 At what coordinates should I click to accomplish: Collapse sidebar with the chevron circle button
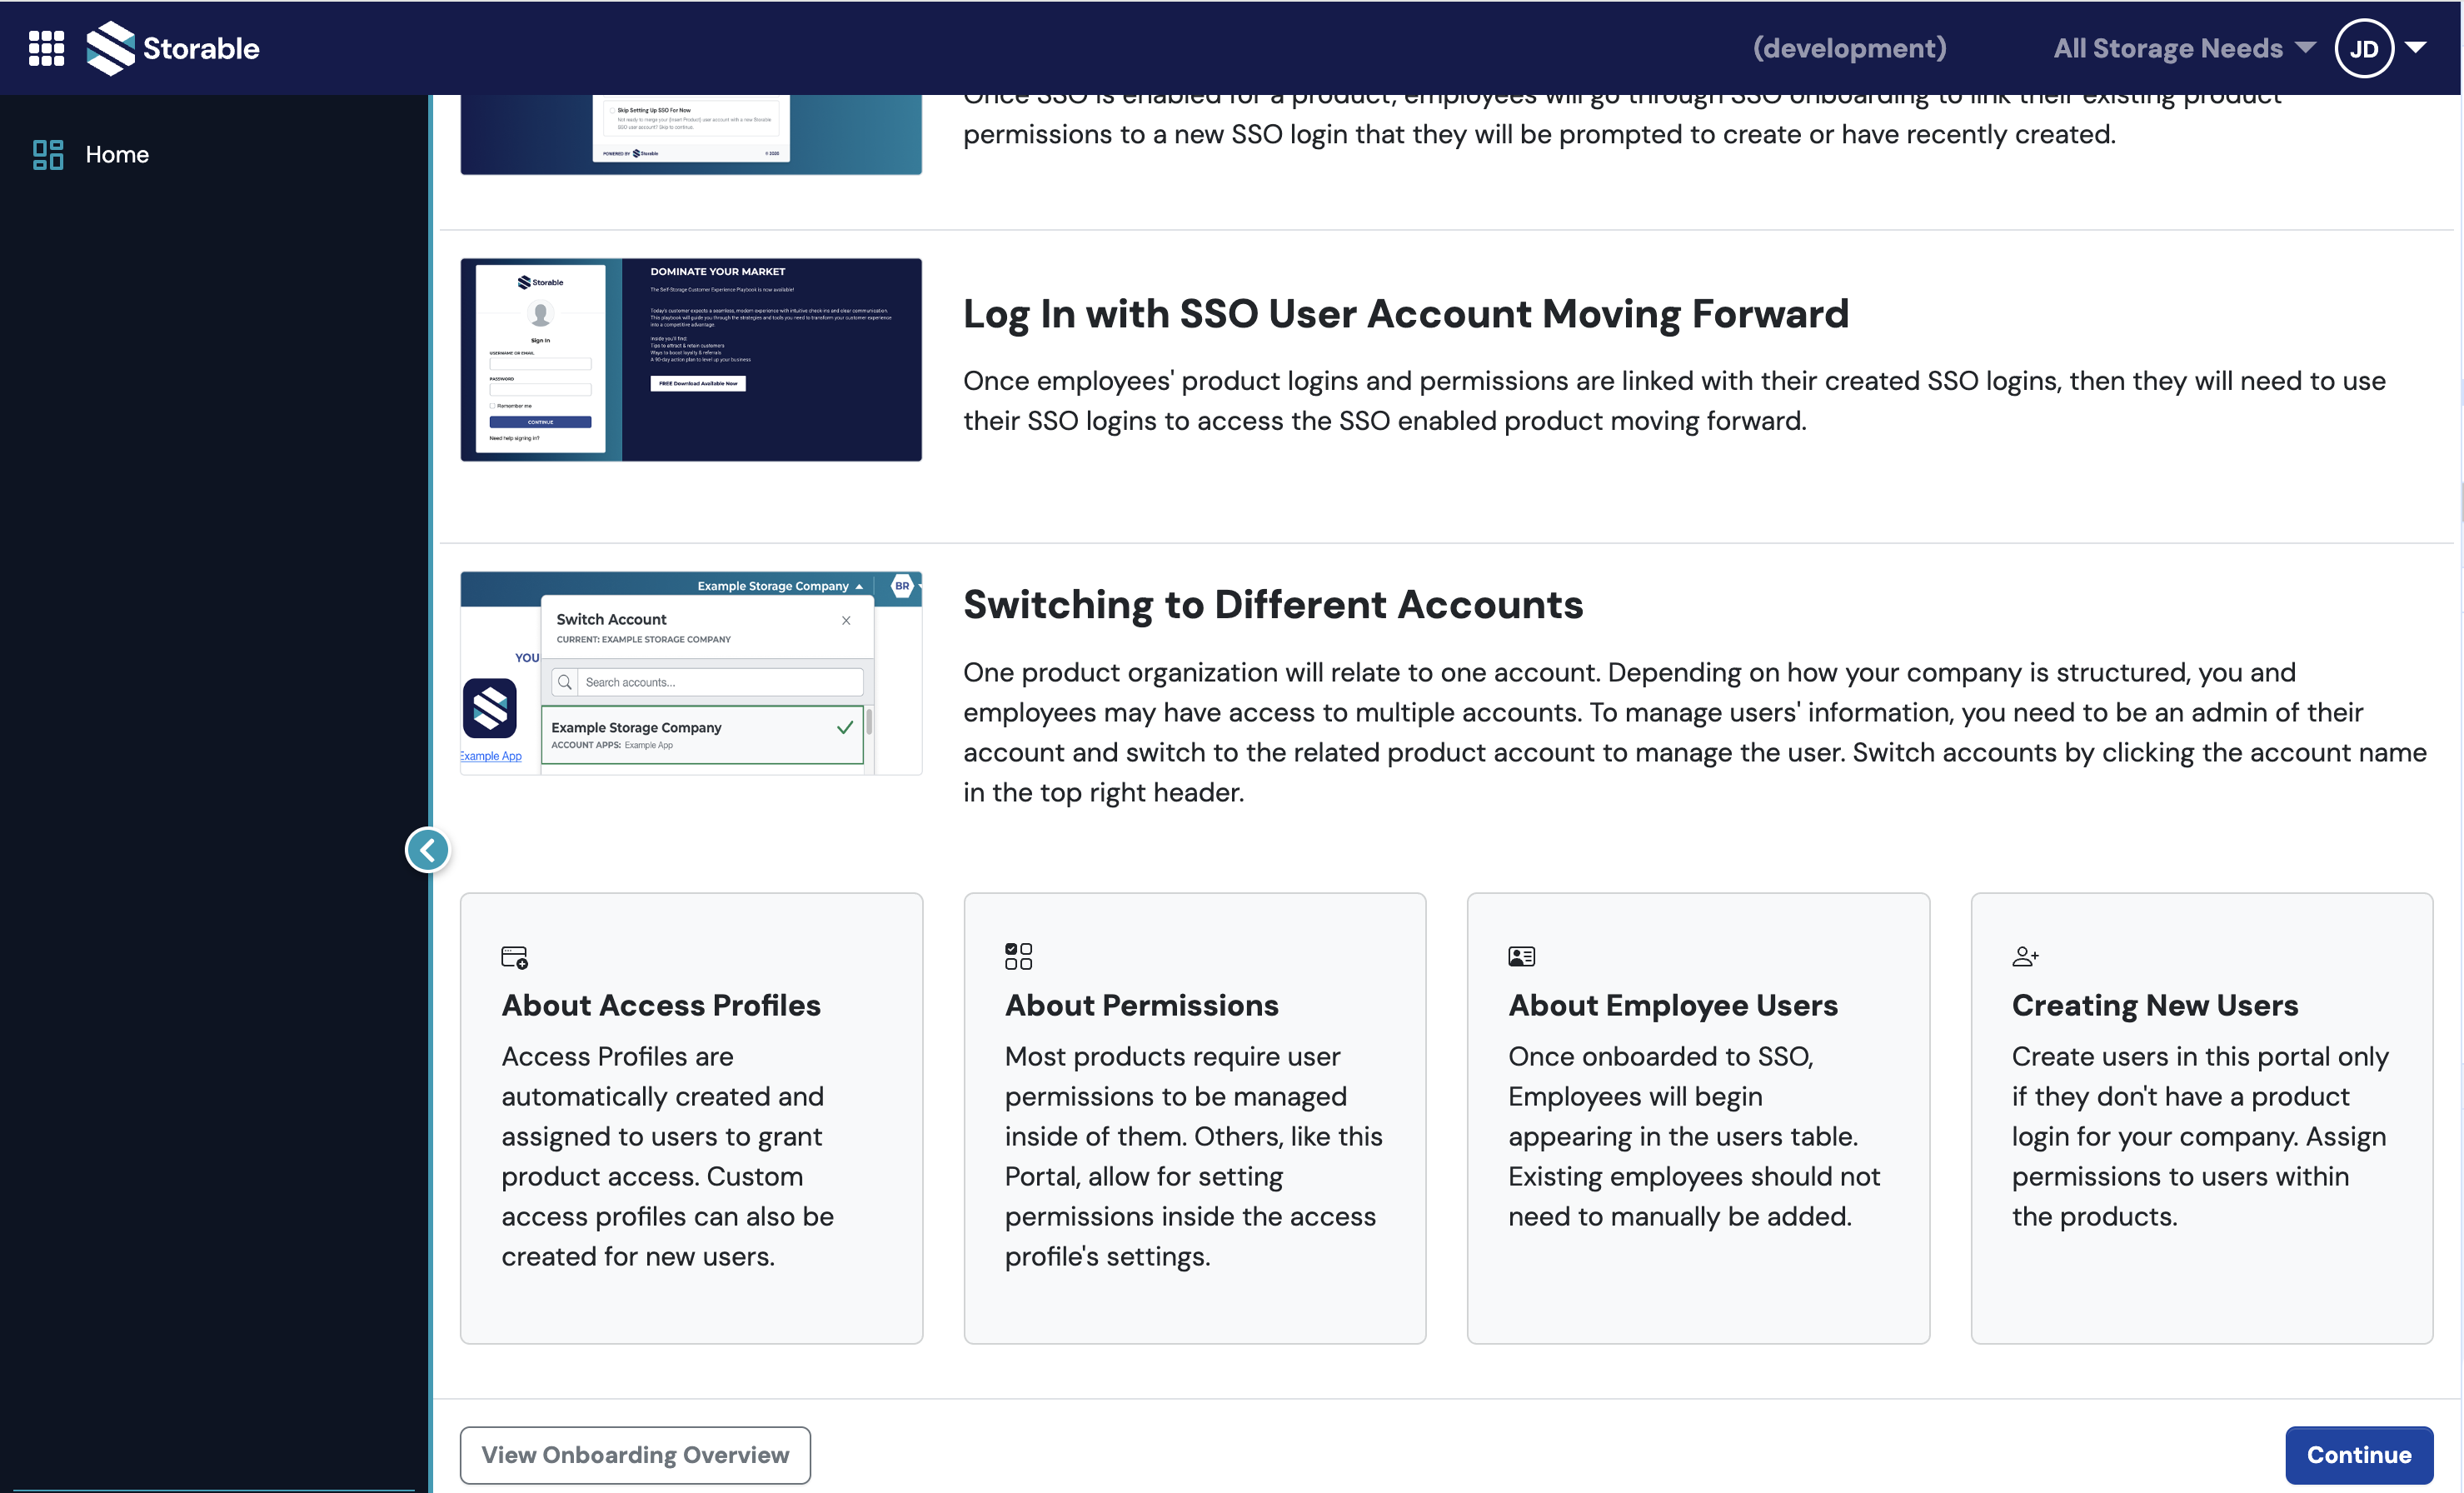428,850
